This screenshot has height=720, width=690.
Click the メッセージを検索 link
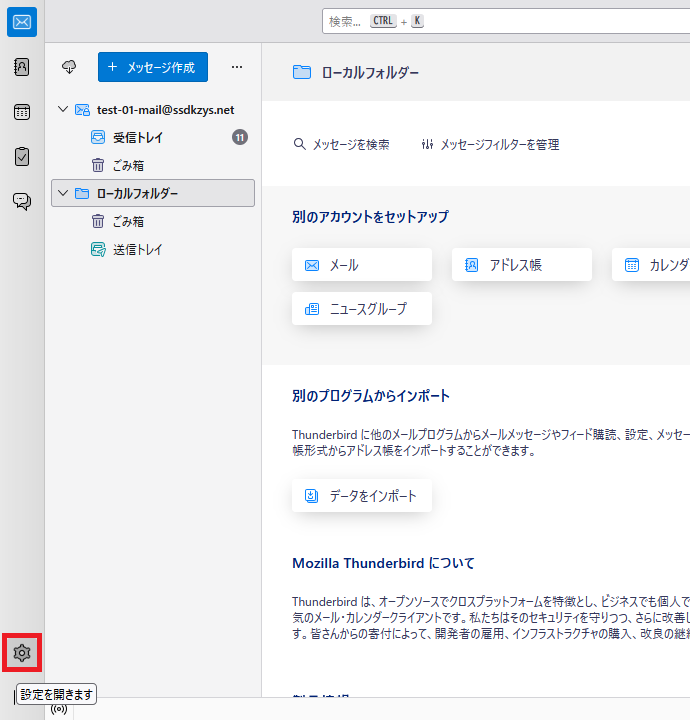pyautogui.click(x=342, y=144)
